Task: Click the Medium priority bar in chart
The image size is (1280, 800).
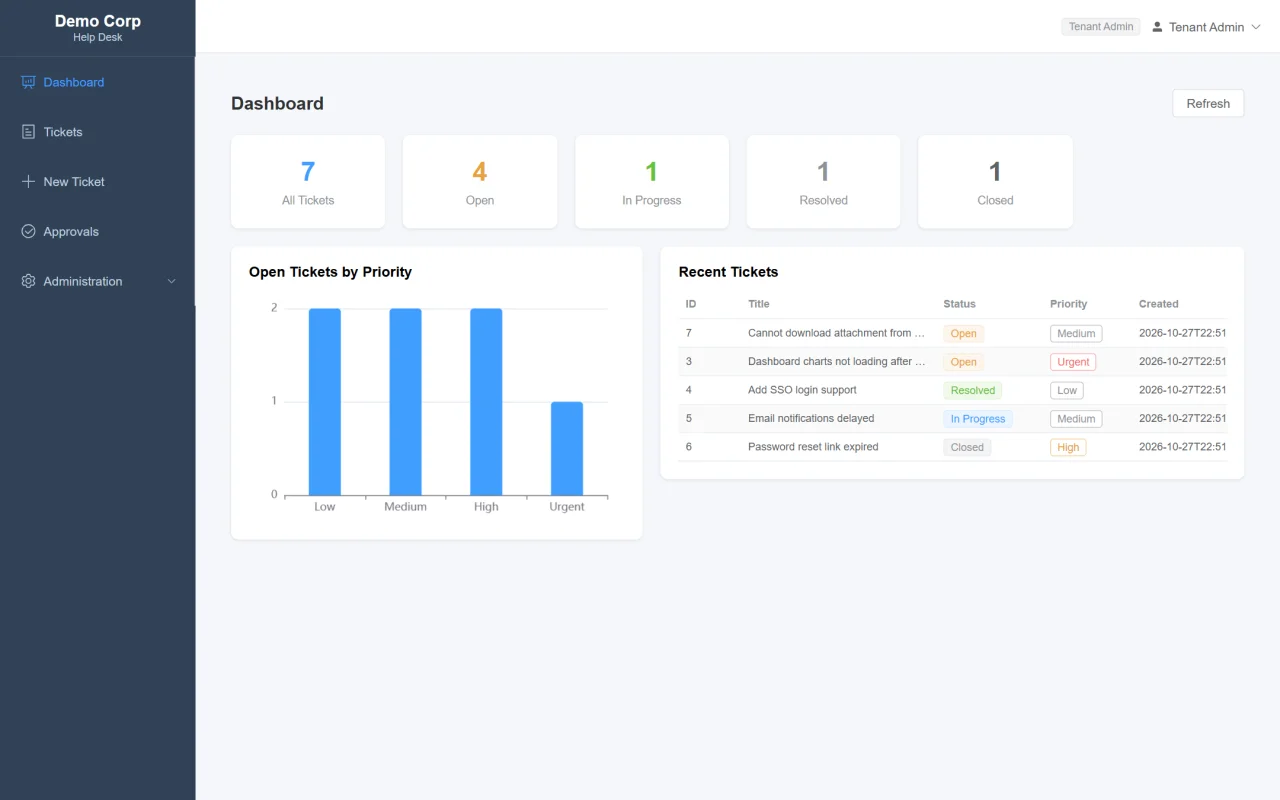Action: tap(405, 402)
